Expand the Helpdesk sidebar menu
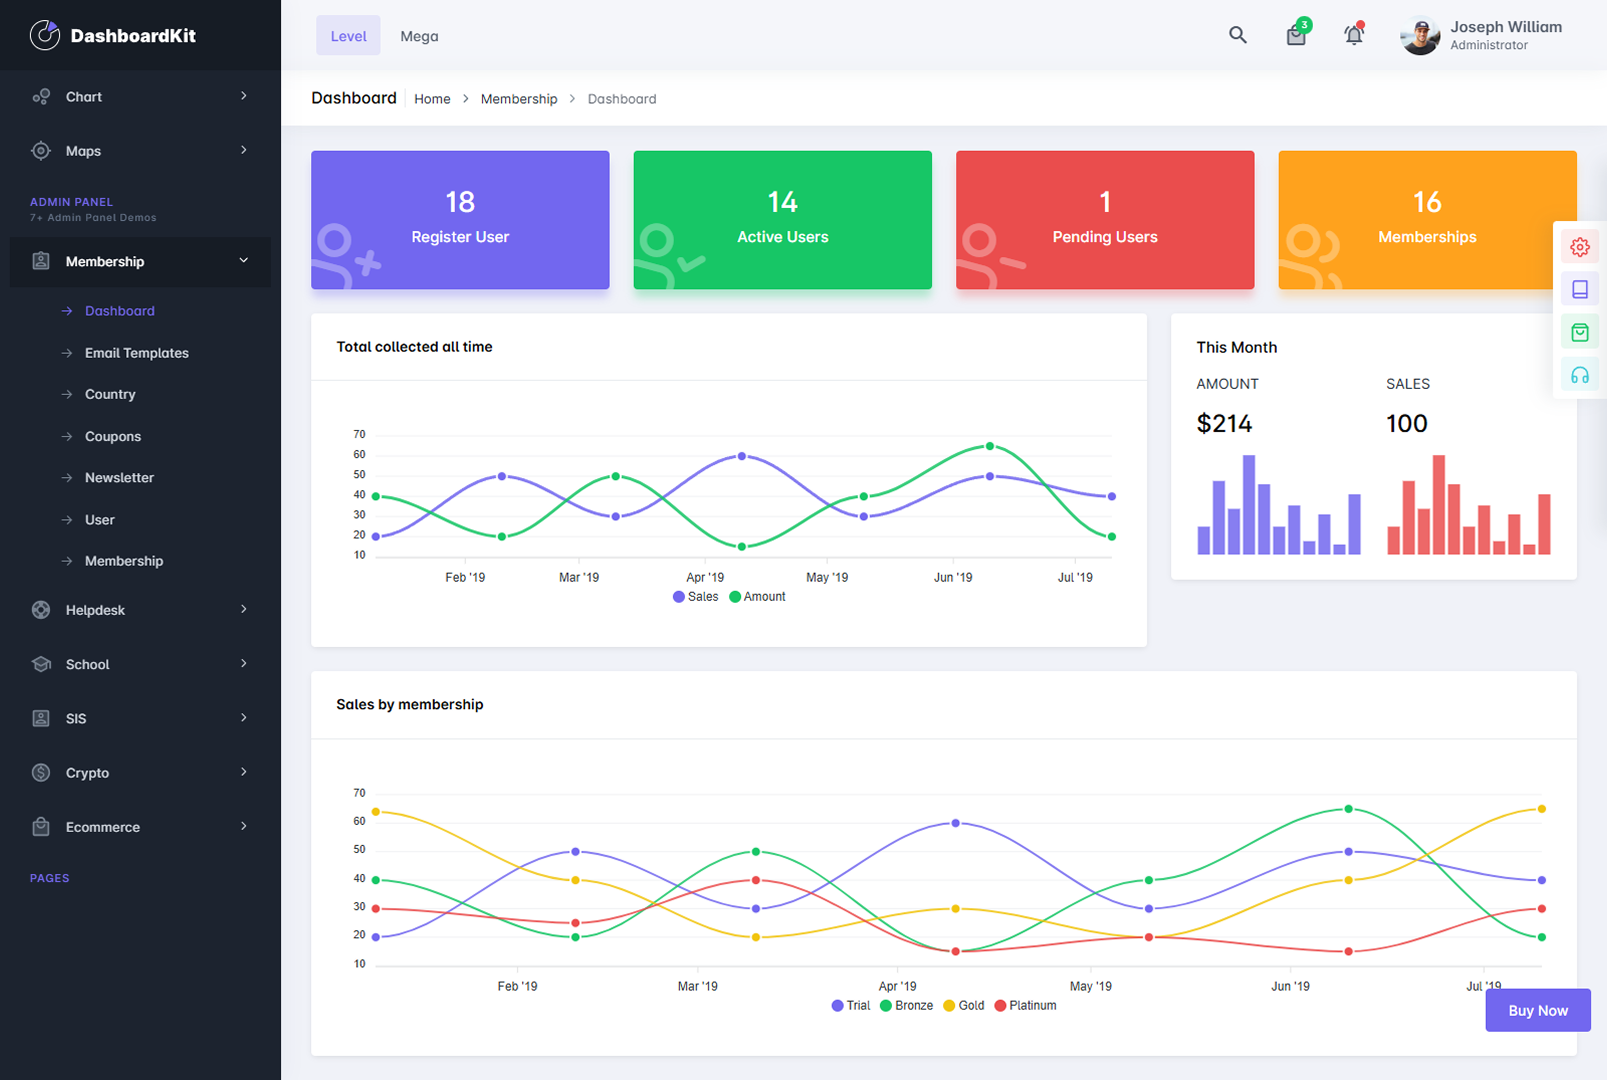The height and width of the screenshot is (1080, 1607). click(x=140, y=610)
